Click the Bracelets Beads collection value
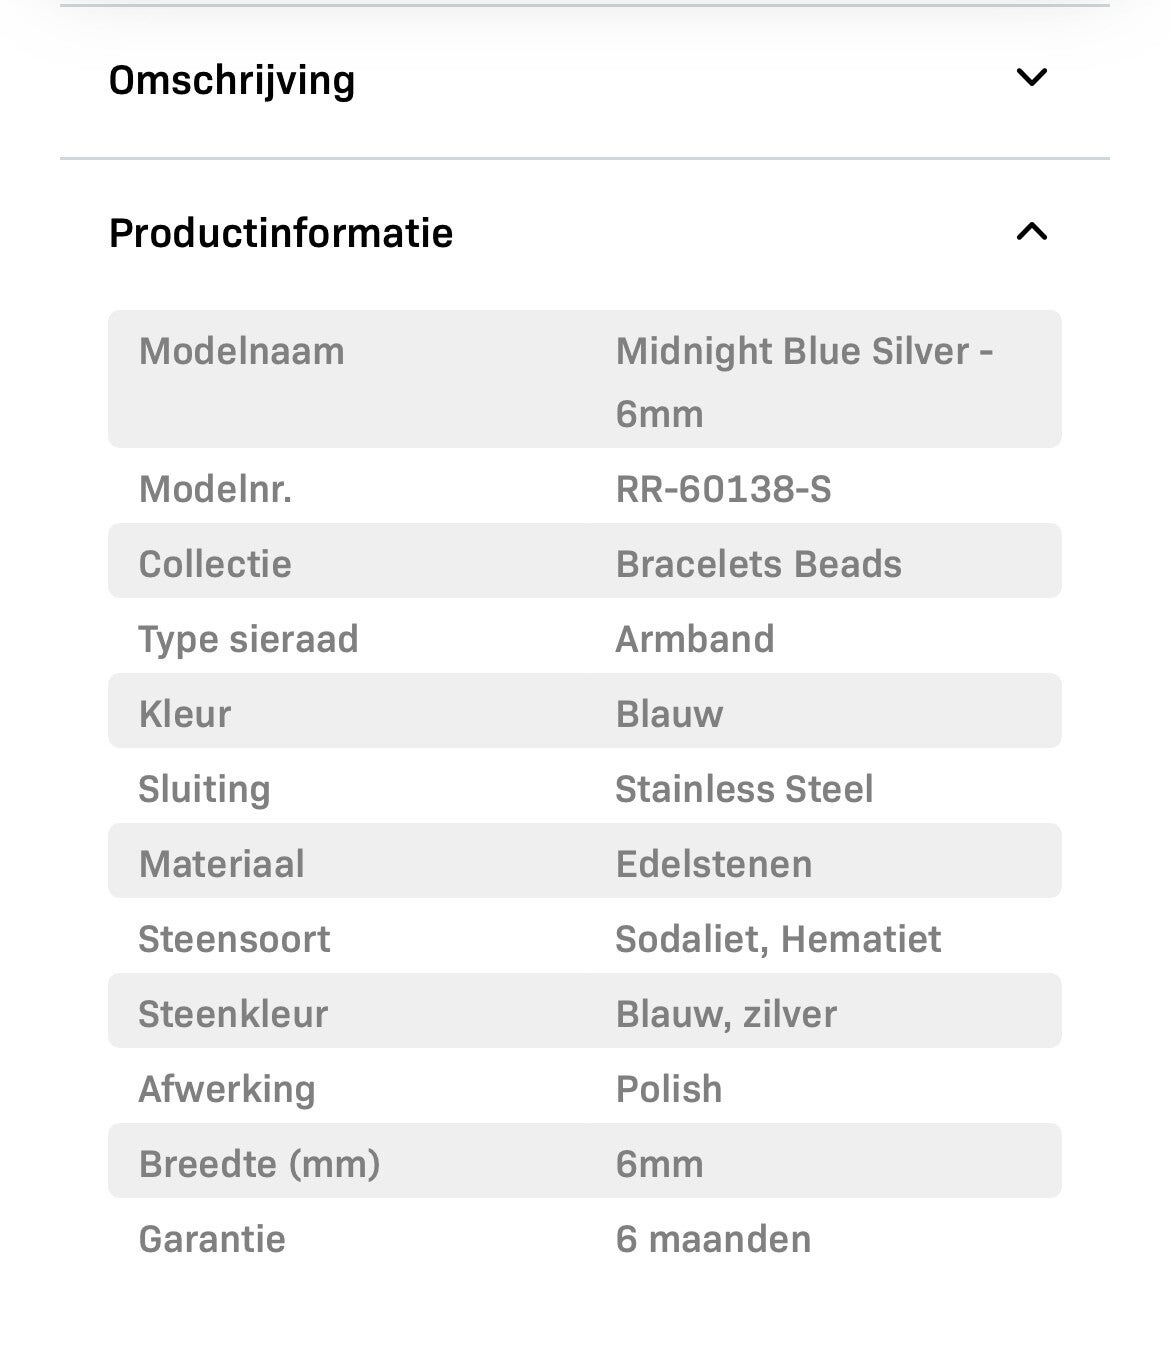This screenshot has width=1170, height=1345. click(x=758, y=564)
